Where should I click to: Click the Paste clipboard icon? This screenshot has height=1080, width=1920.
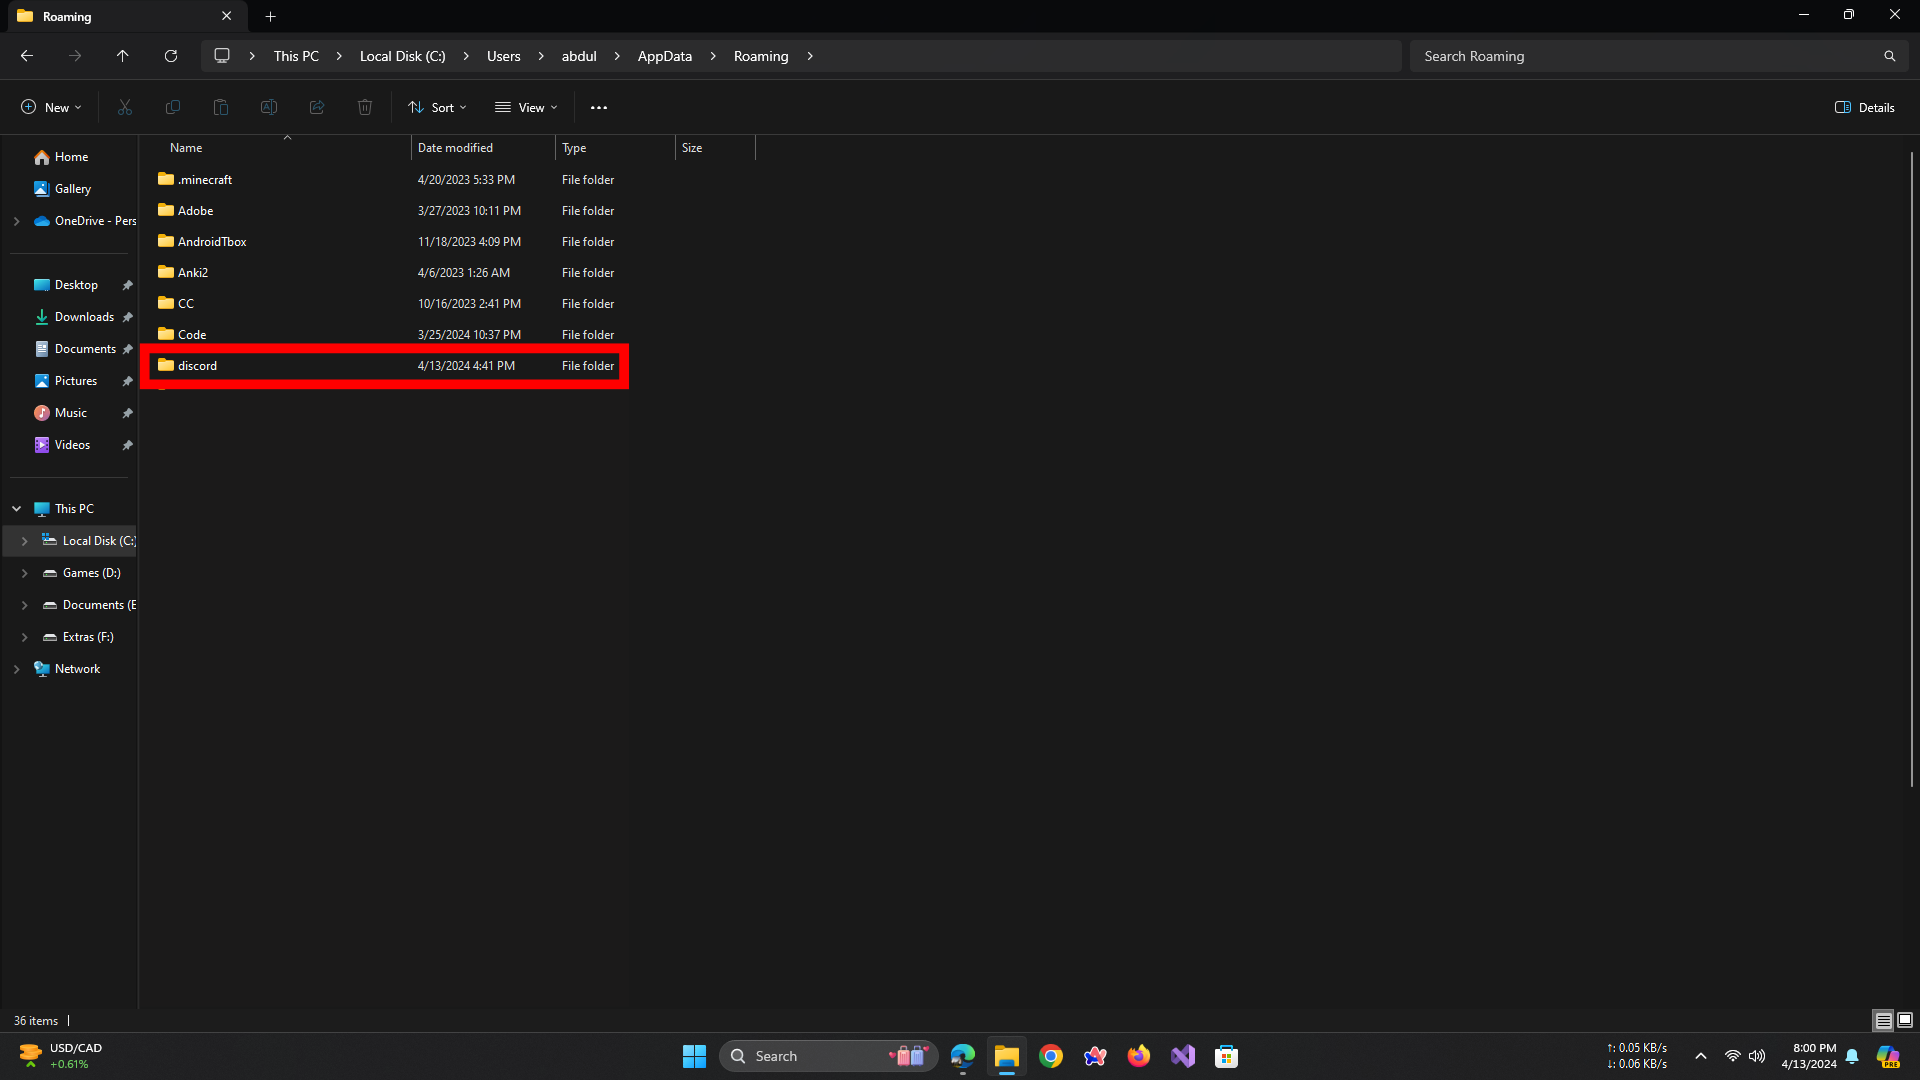[x=221, y=107]
